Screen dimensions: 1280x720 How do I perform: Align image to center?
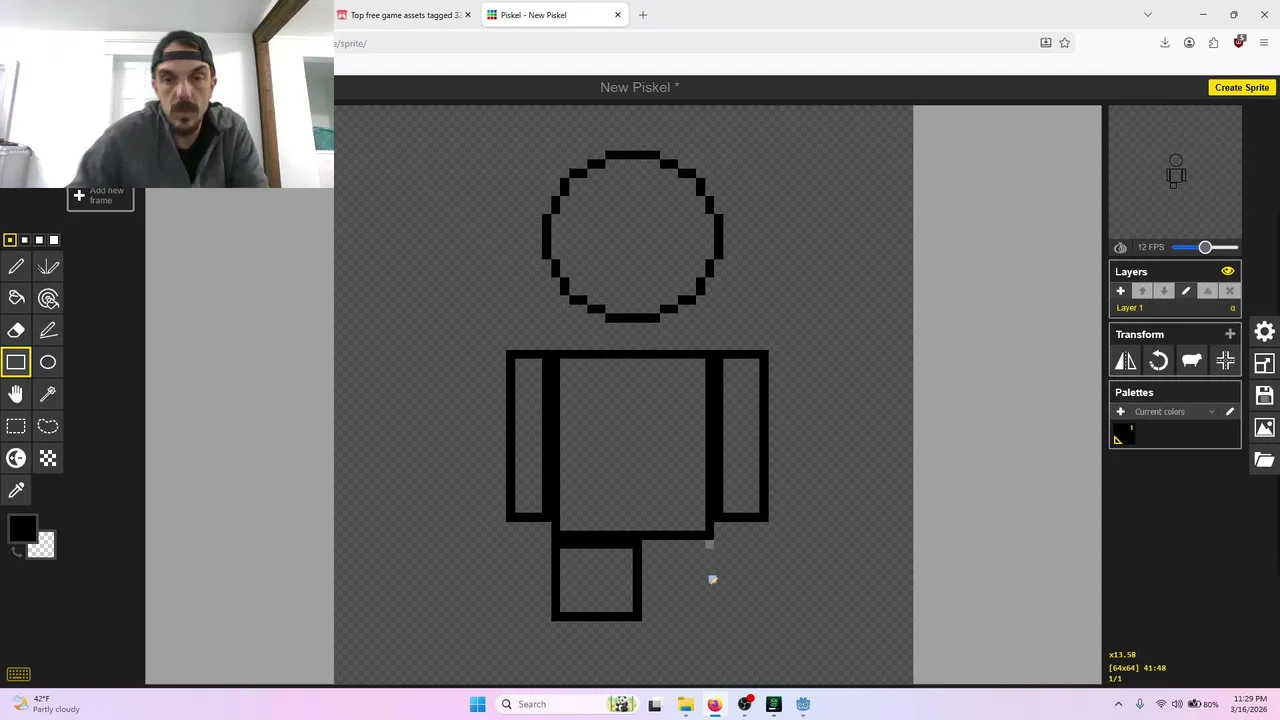(1225, 361)
